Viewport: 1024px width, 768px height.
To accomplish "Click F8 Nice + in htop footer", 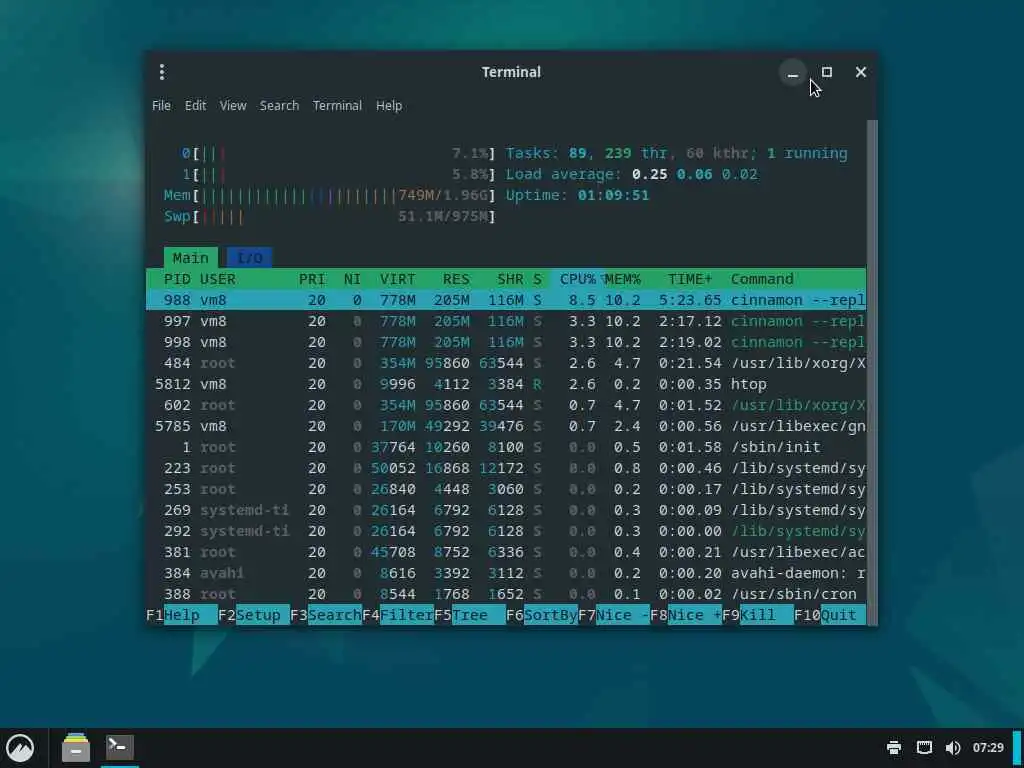I will (686, 615).
